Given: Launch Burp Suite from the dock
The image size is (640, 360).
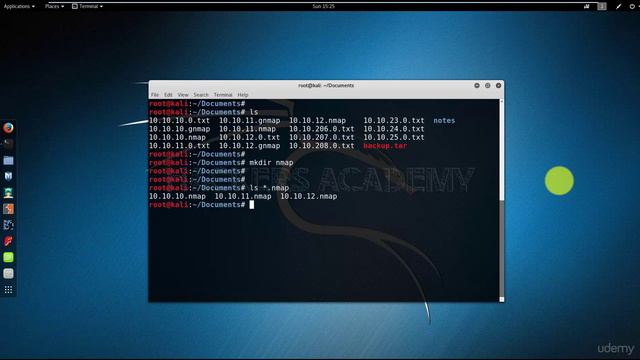Looking at the screenshot, I should (8, 209).
